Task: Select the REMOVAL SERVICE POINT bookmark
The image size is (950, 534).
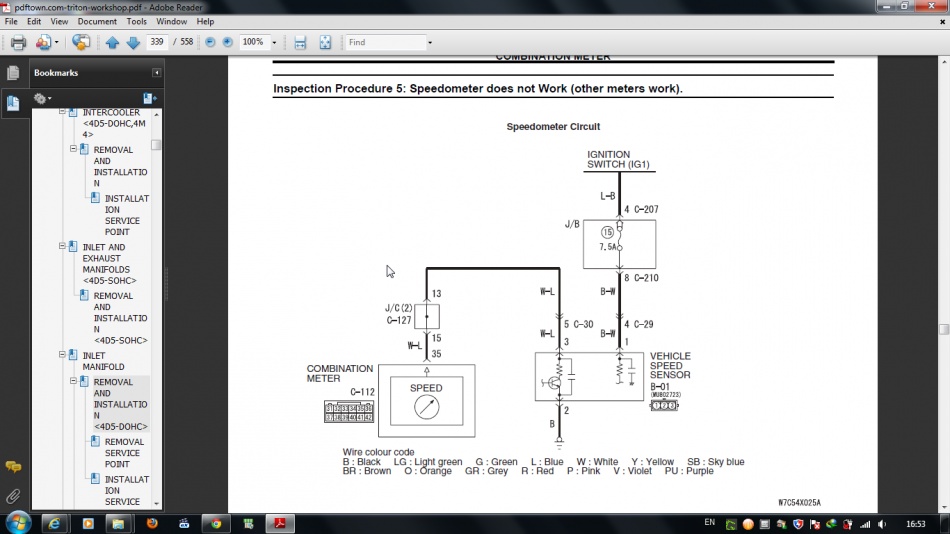Action: click(x=124, y=453)
